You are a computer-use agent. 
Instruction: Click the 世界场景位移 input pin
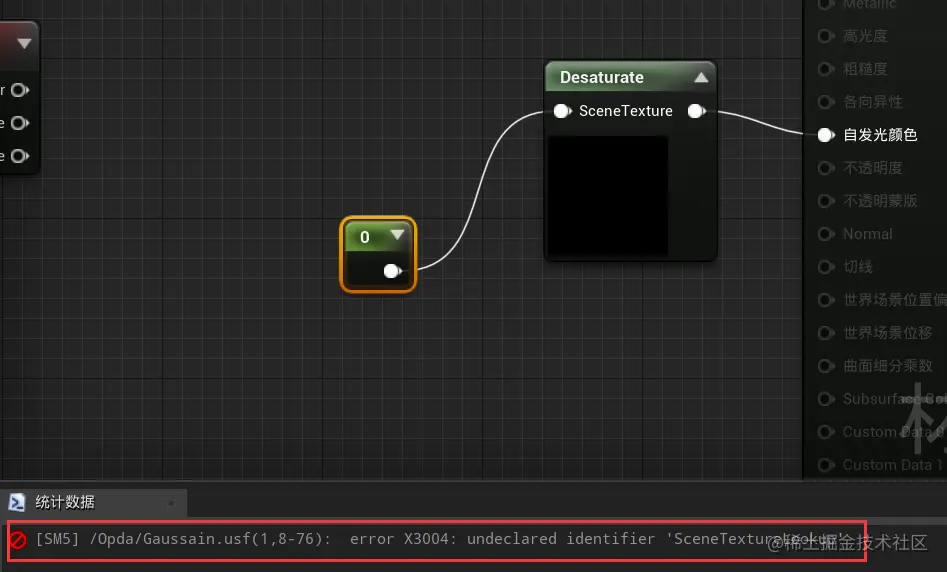(826, 333)
